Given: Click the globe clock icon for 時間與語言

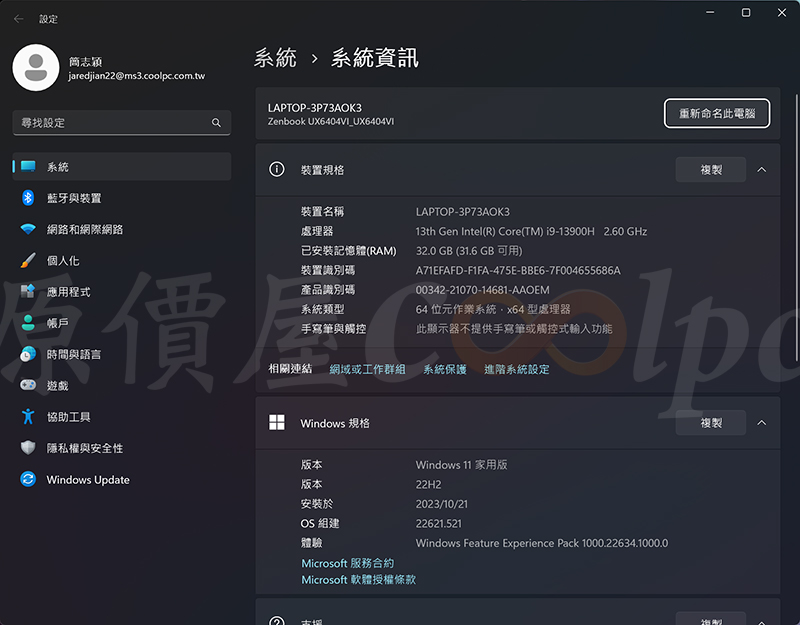Looking at the screenshot, I should click(28, 354).
